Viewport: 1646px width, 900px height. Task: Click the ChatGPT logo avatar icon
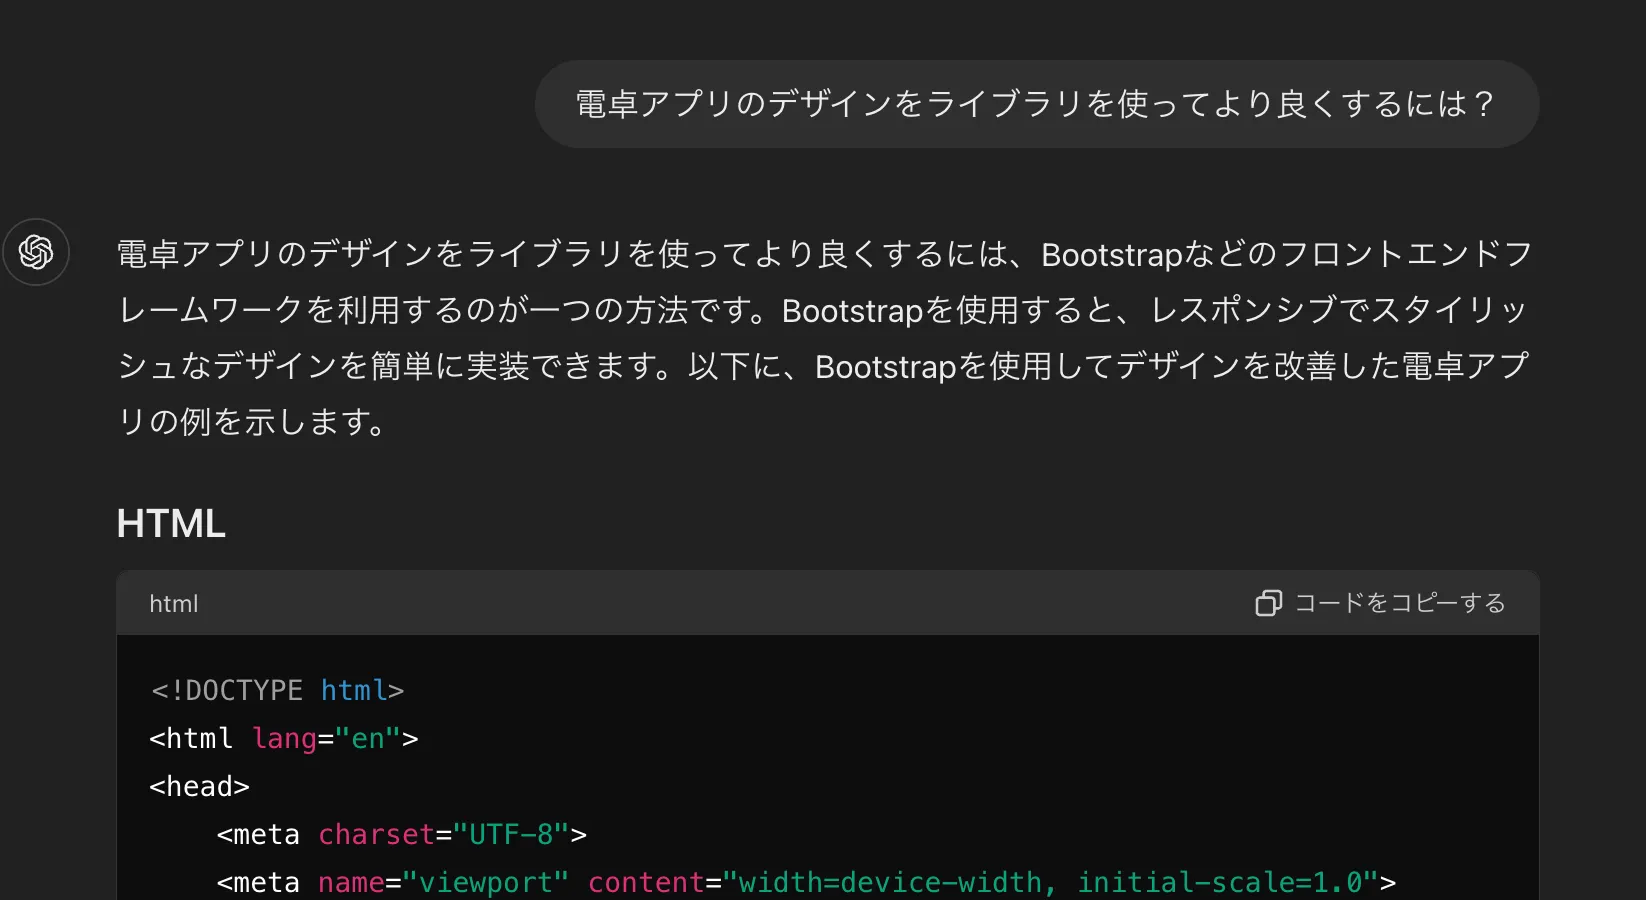pos(36,252)
